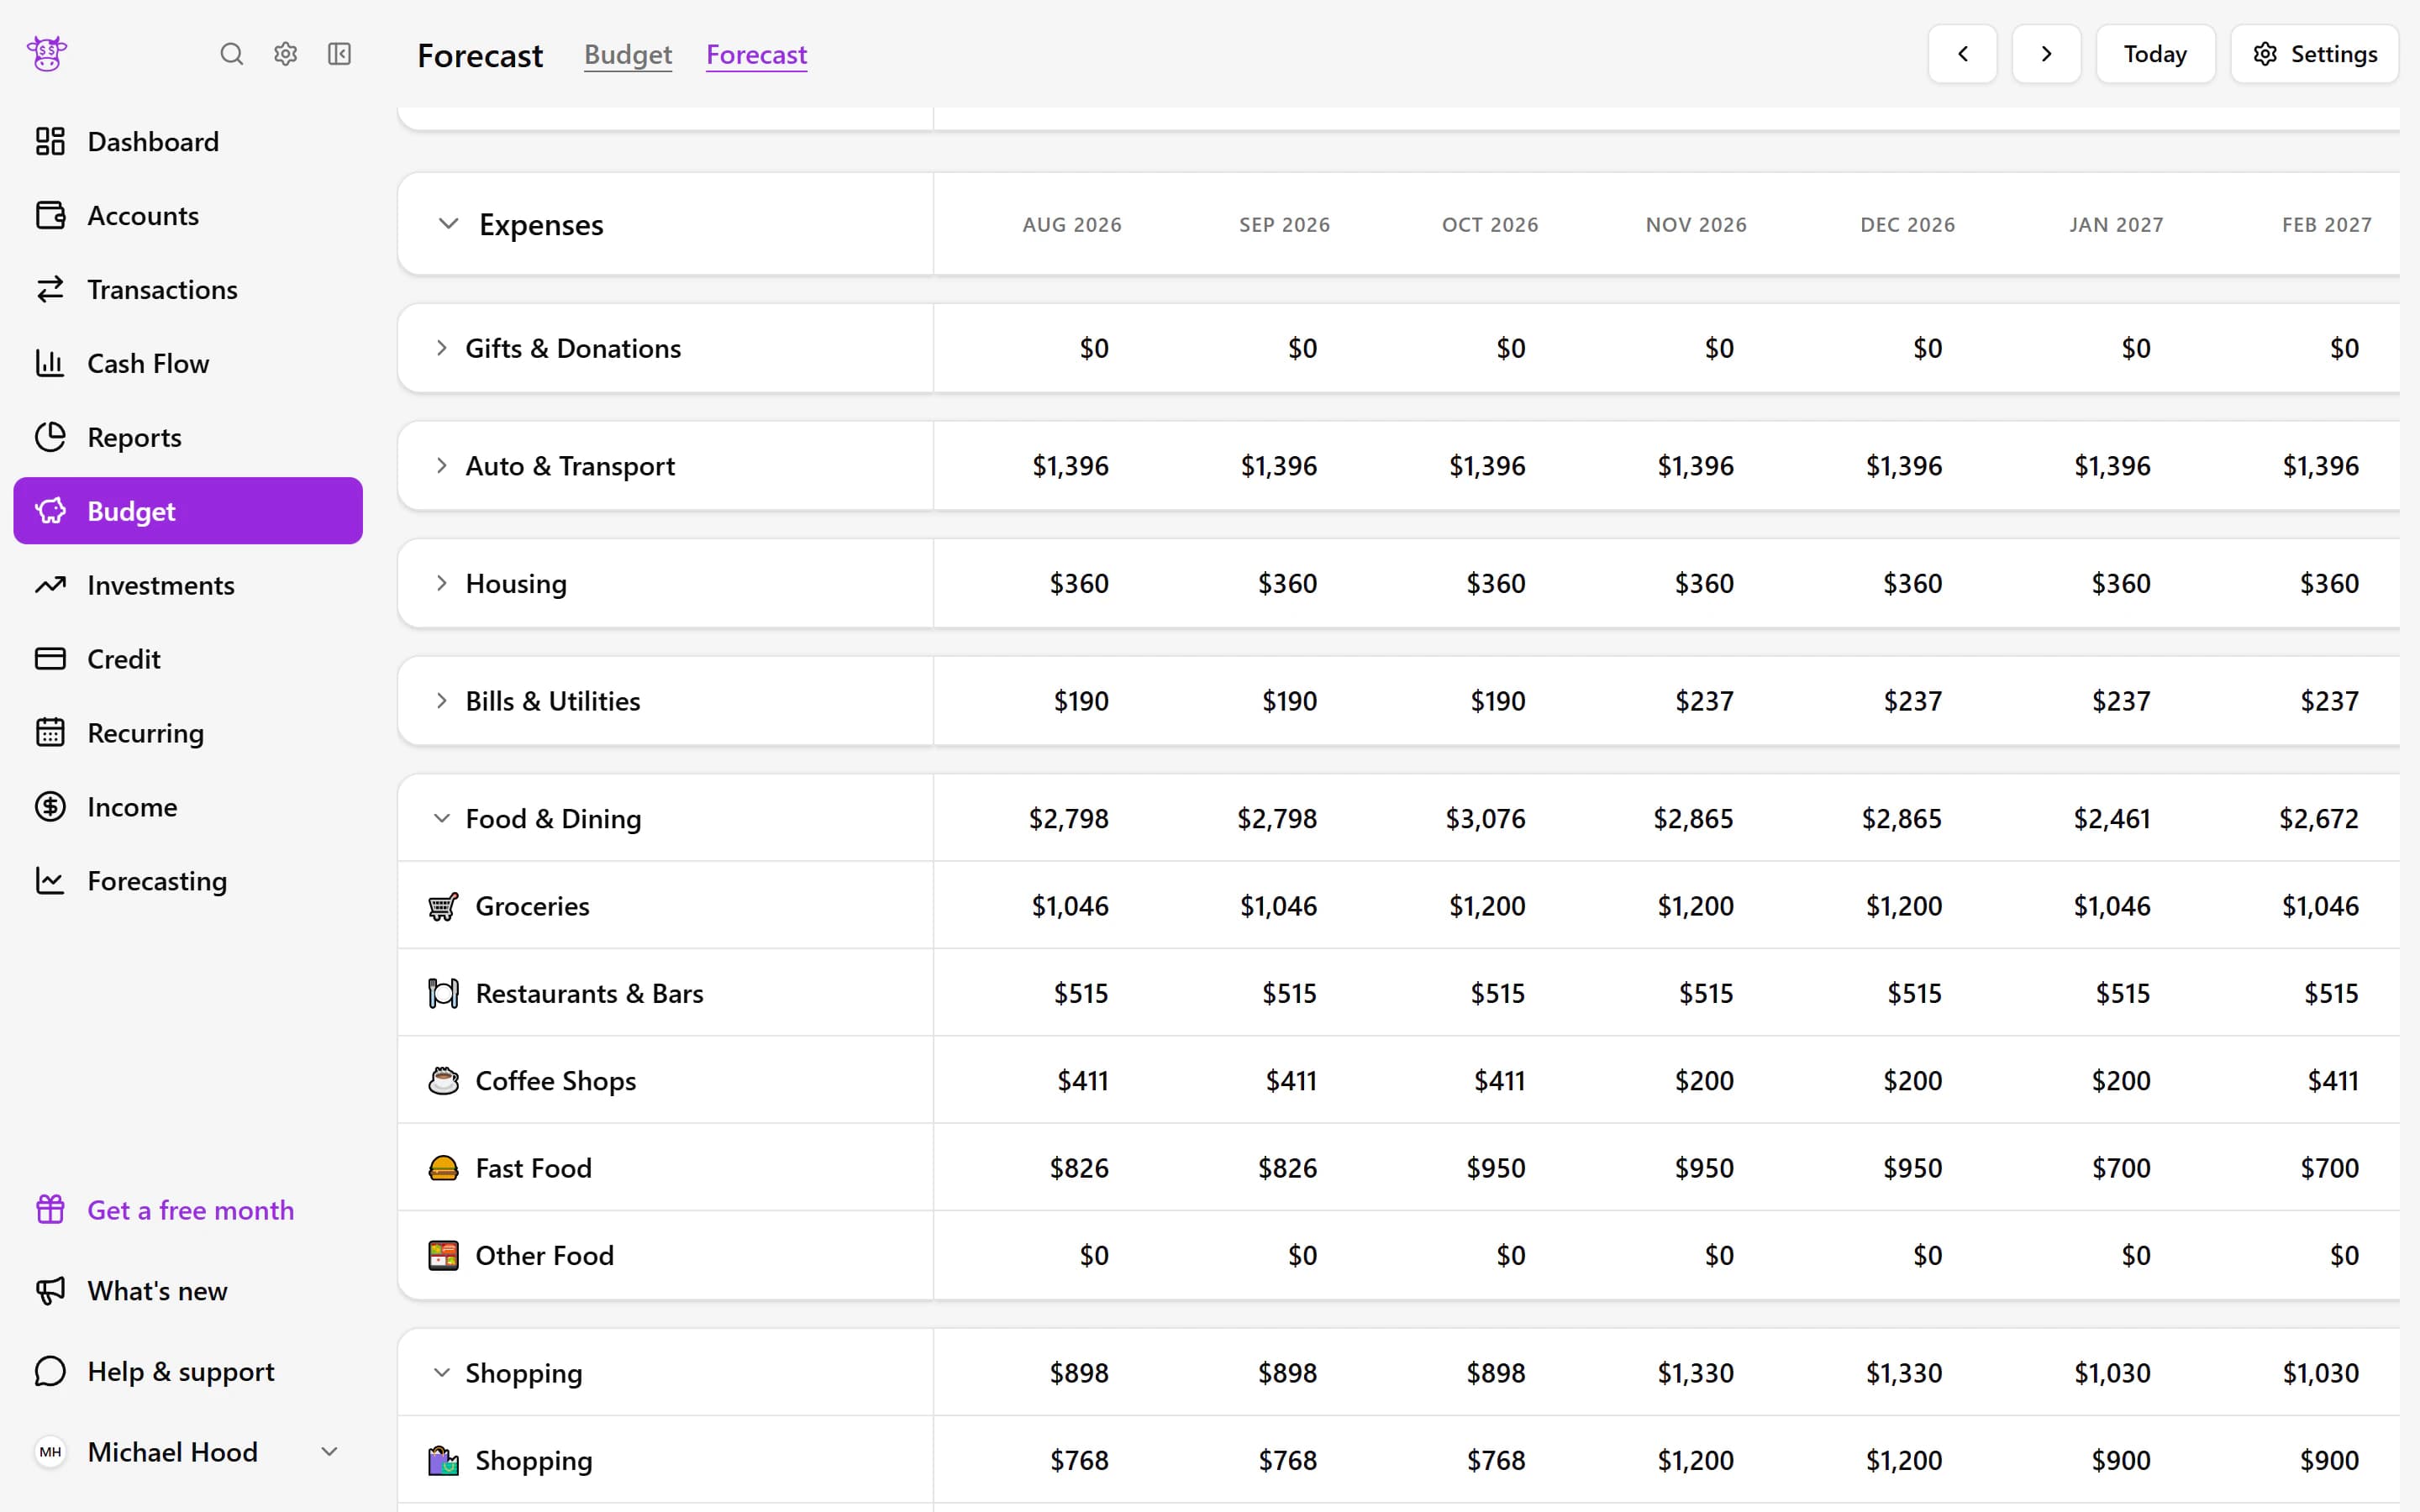Click Coffee Shops NOV 2026 value
This screenshot has height=1512, width=2420.
pyautogui.click(x=1705, y=1081)
